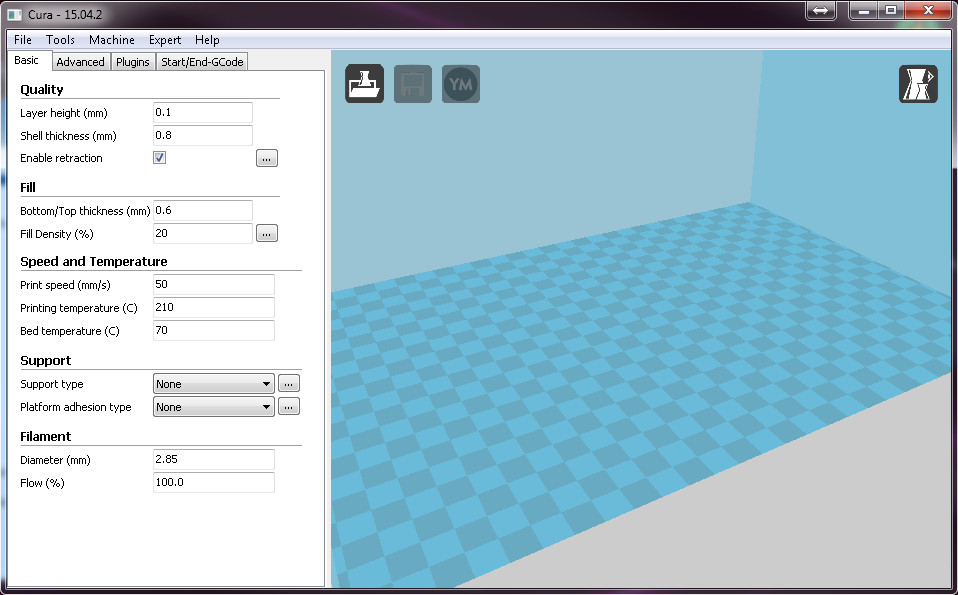Open the Tools menu
Screen dimensions: 958x595
pos(60,40)
